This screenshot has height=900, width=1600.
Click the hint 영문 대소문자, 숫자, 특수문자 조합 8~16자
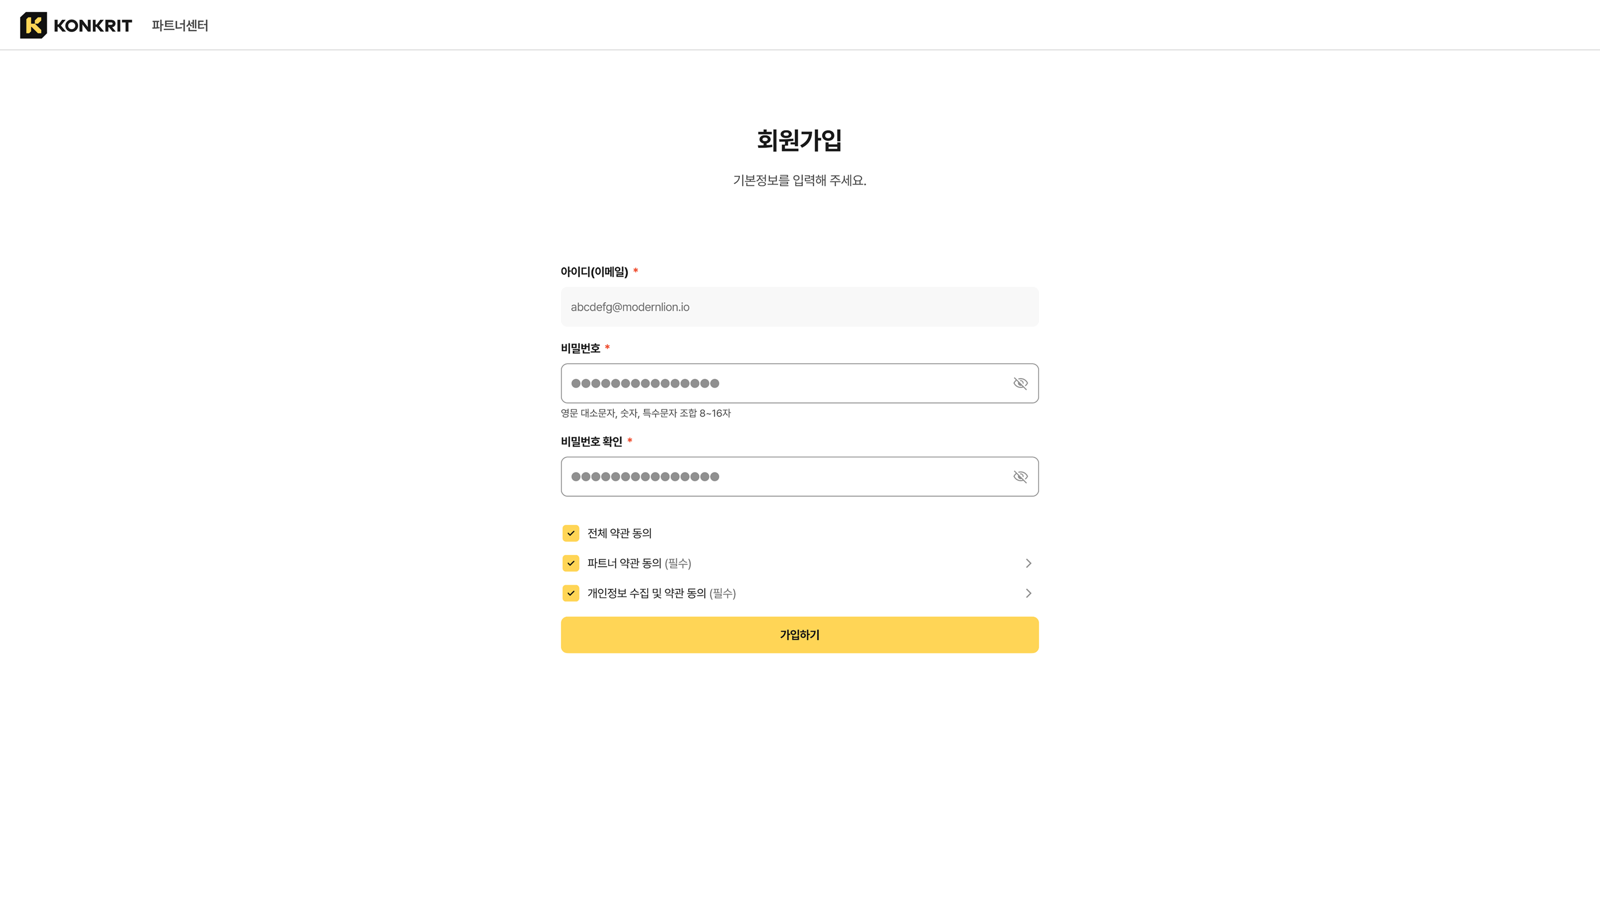pos(646,413)
